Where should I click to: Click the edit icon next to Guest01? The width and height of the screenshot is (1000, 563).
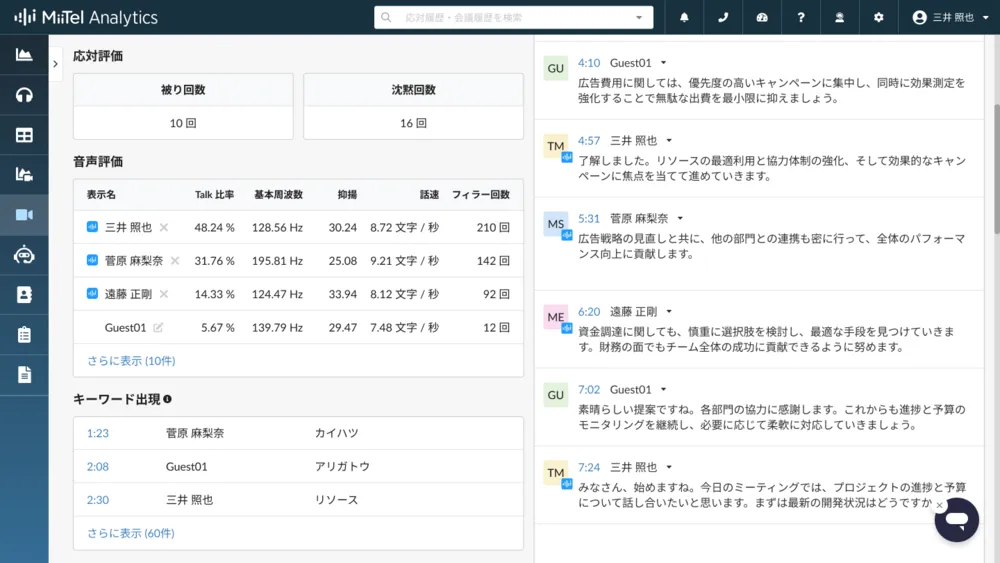[158, 327]
